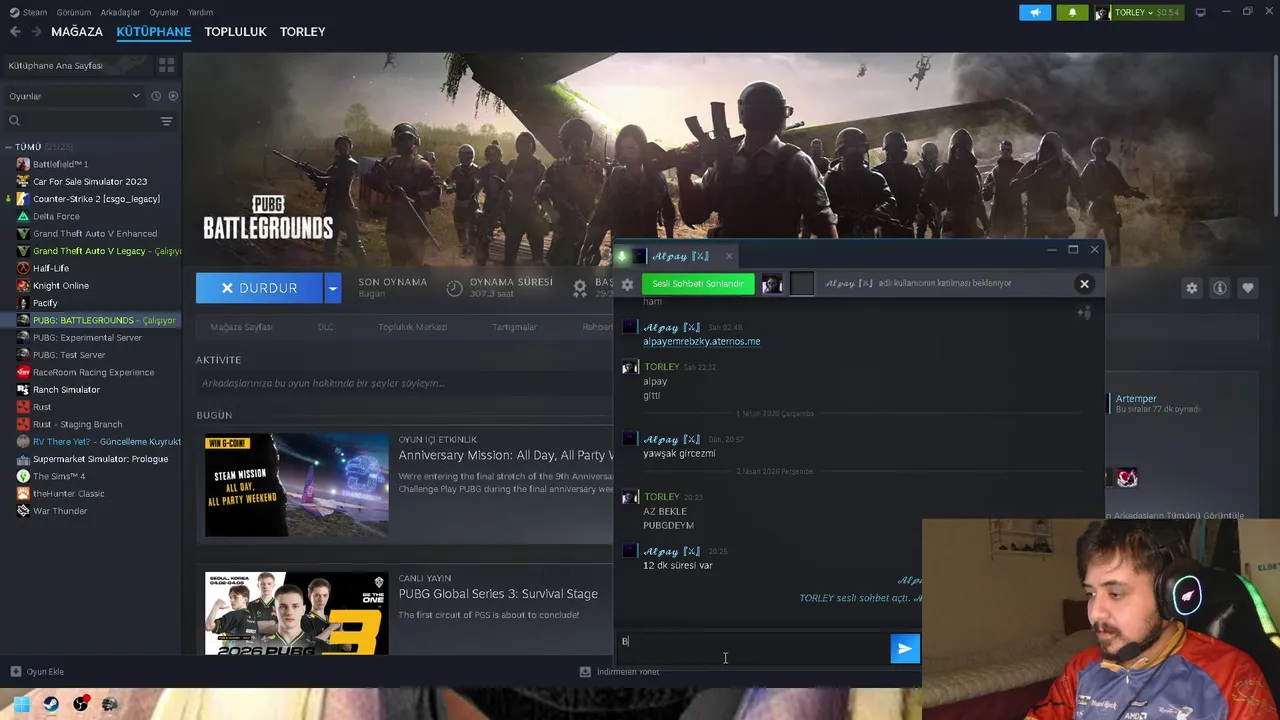Click Windows Start button on taskbar
The image size is (1280, 720).
[x=21, y=704]
